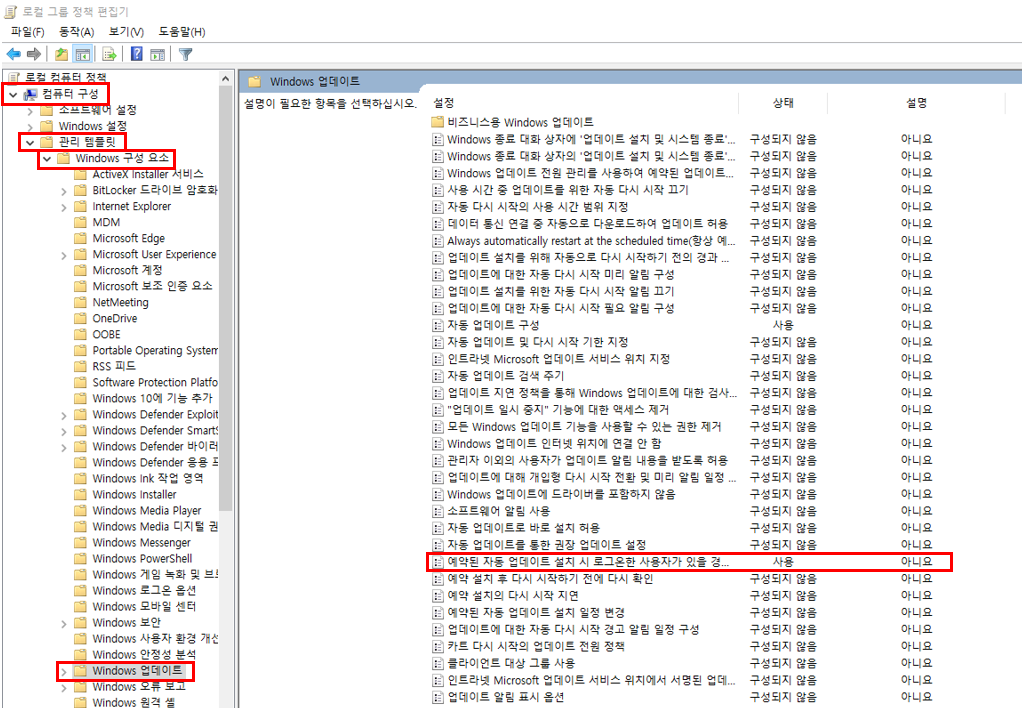Click the Up one level folder icon
Screen dimensions: 1022x708
(61, 54)
